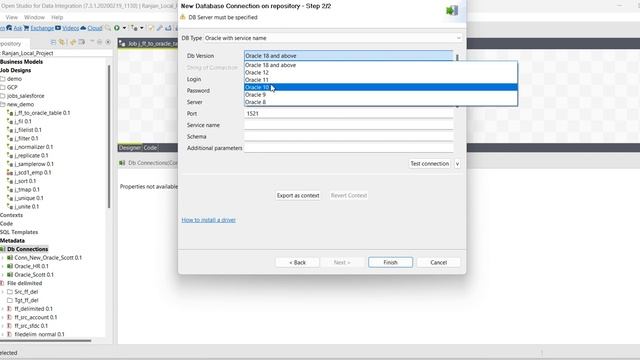Click the first repository panel toolbar icon

pyautogui.click(x=53, y=42)
